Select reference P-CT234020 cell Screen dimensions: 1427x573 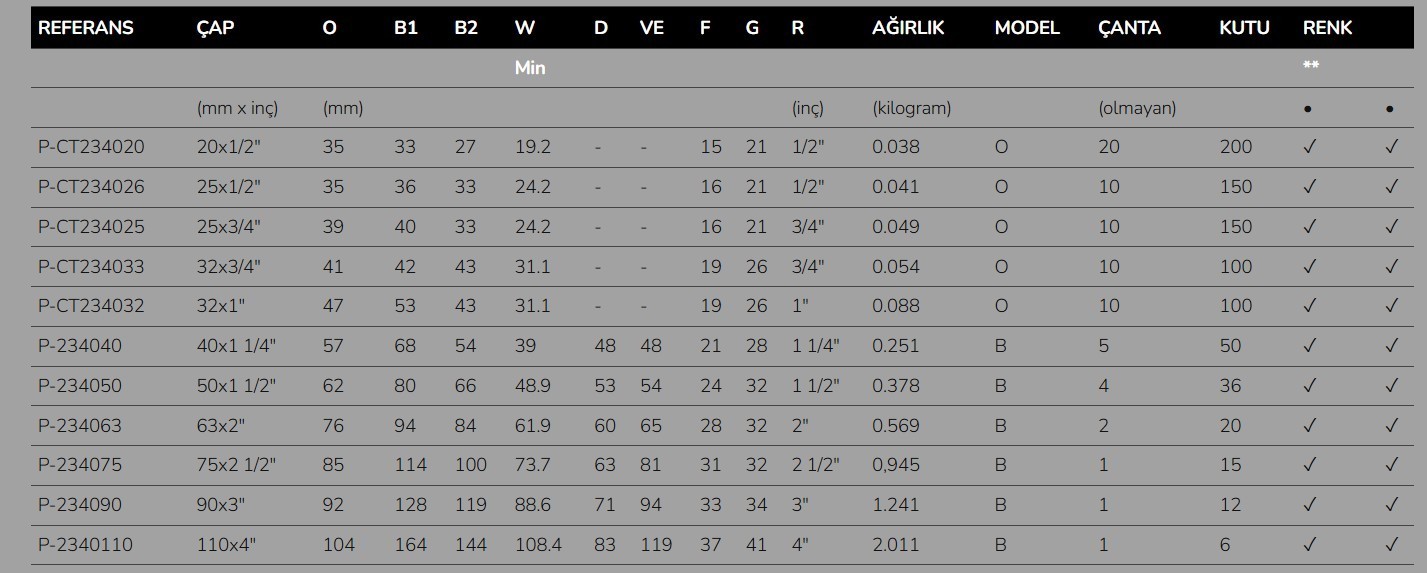pyautogui.click(x=91, y=147)
